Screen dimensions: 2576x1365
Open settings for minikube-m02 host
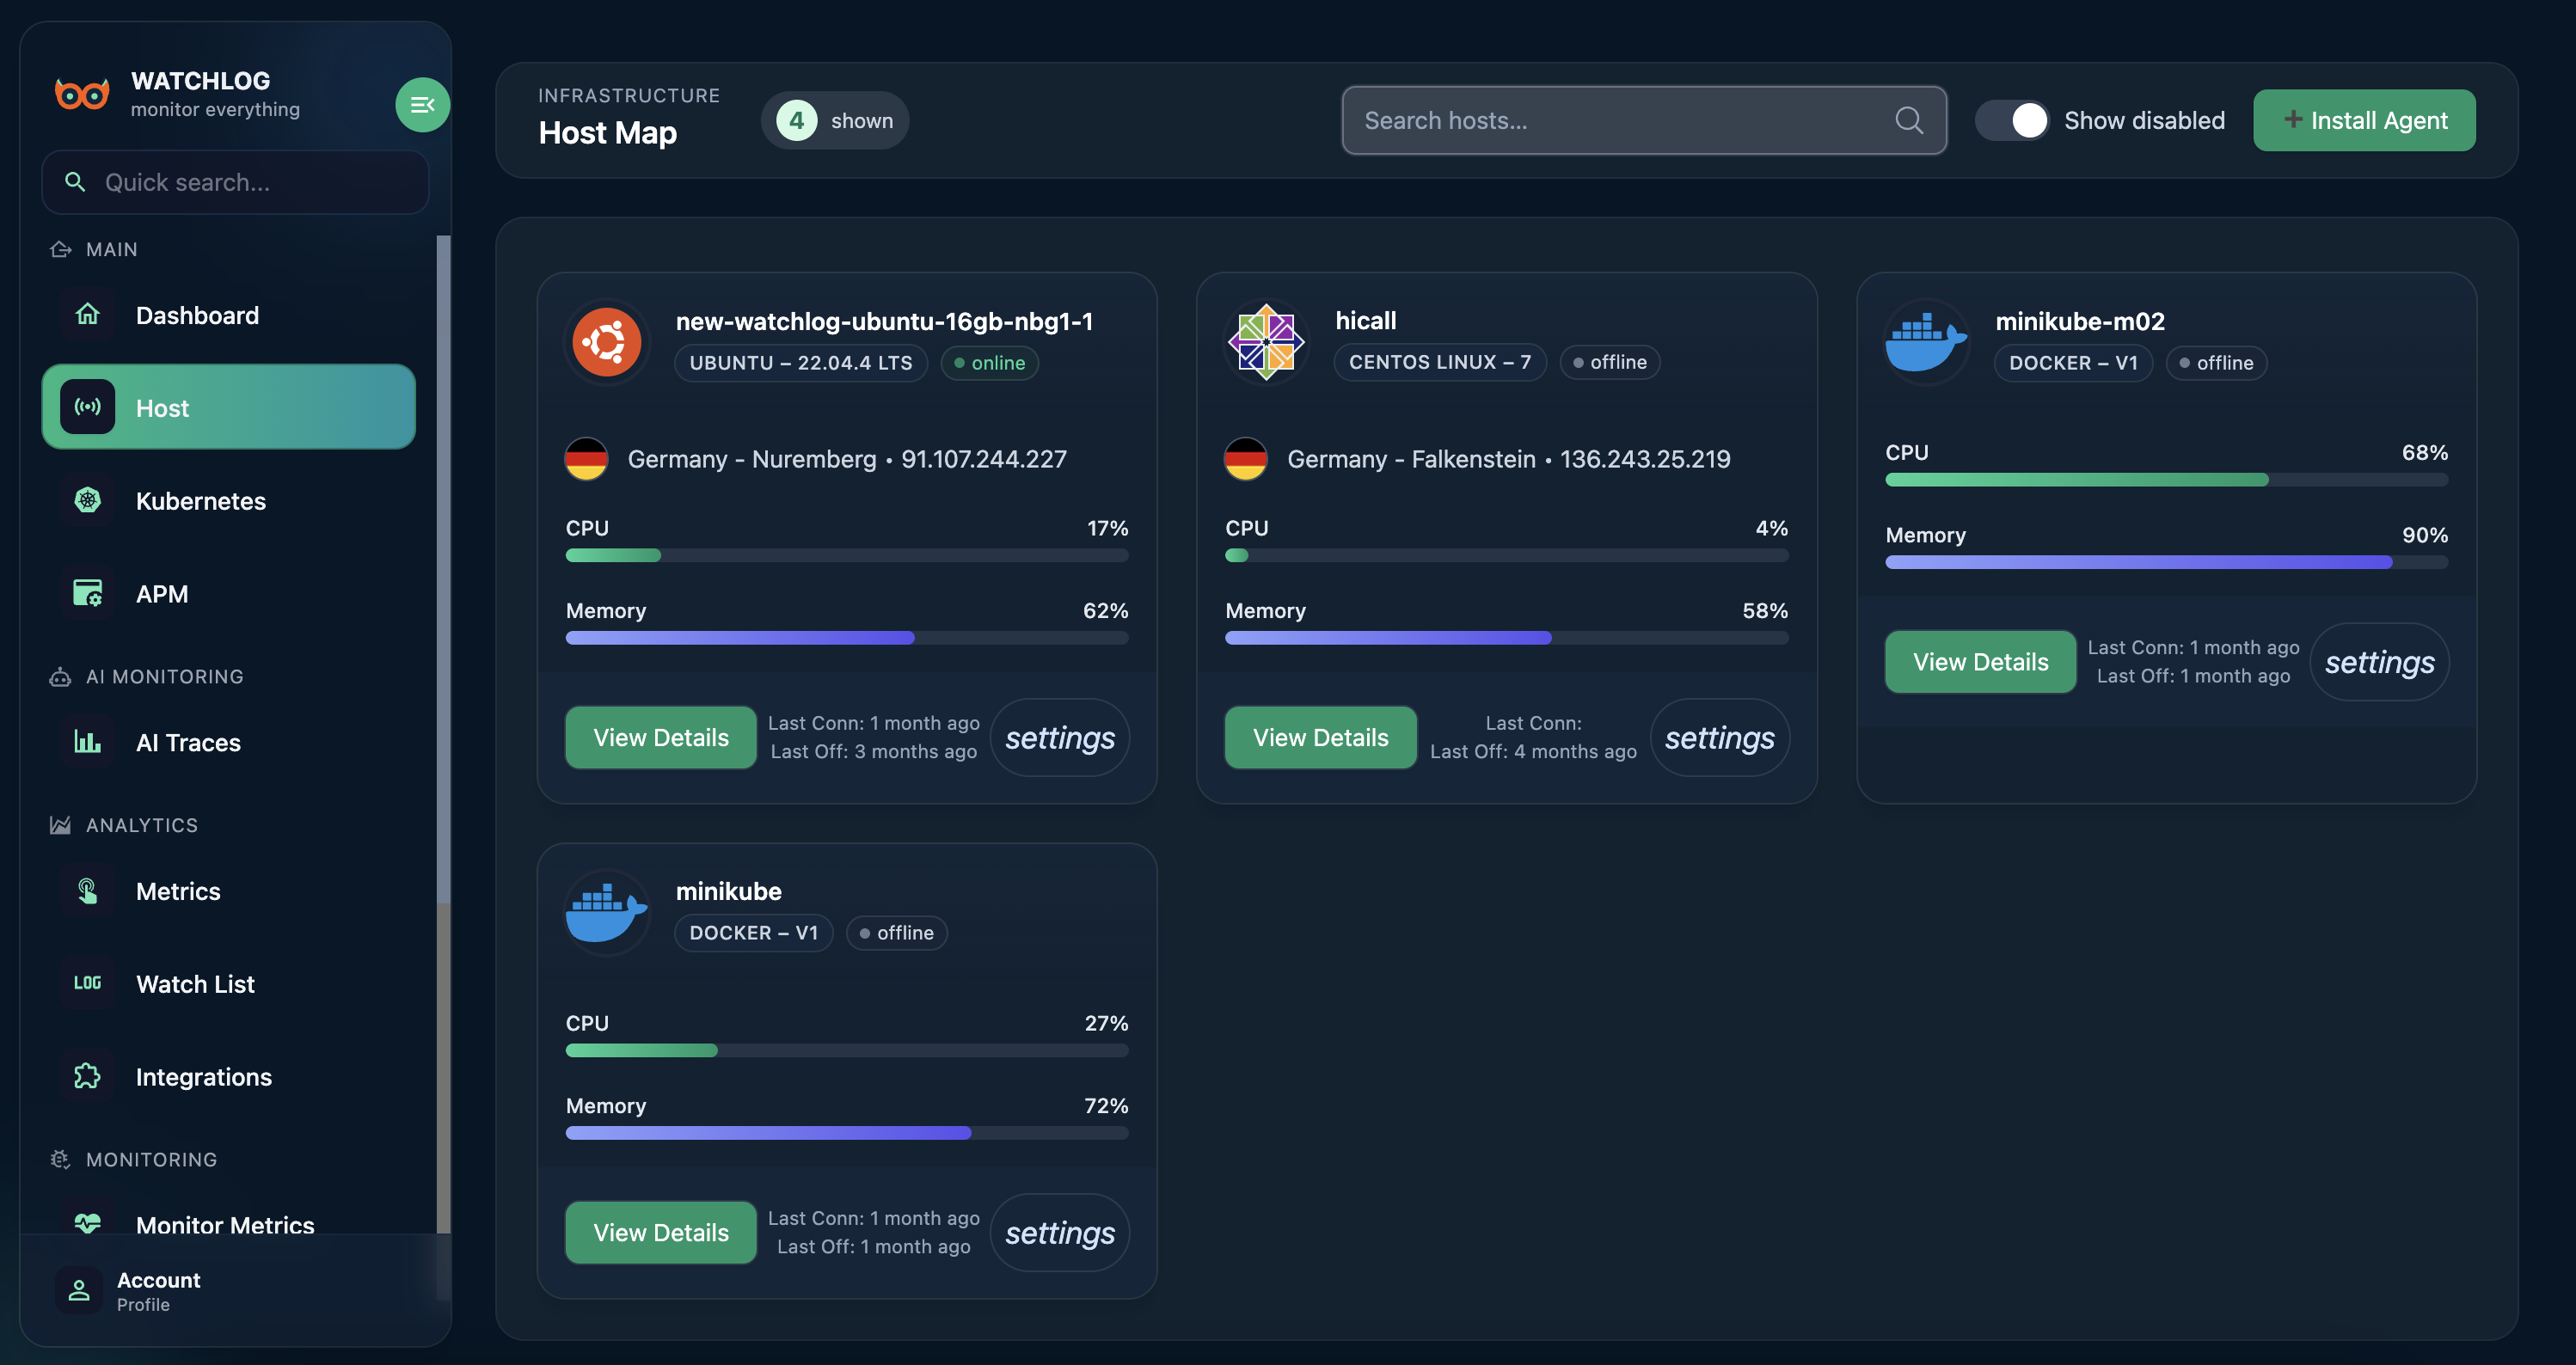pyautogui.click(x=2380, y=661)
